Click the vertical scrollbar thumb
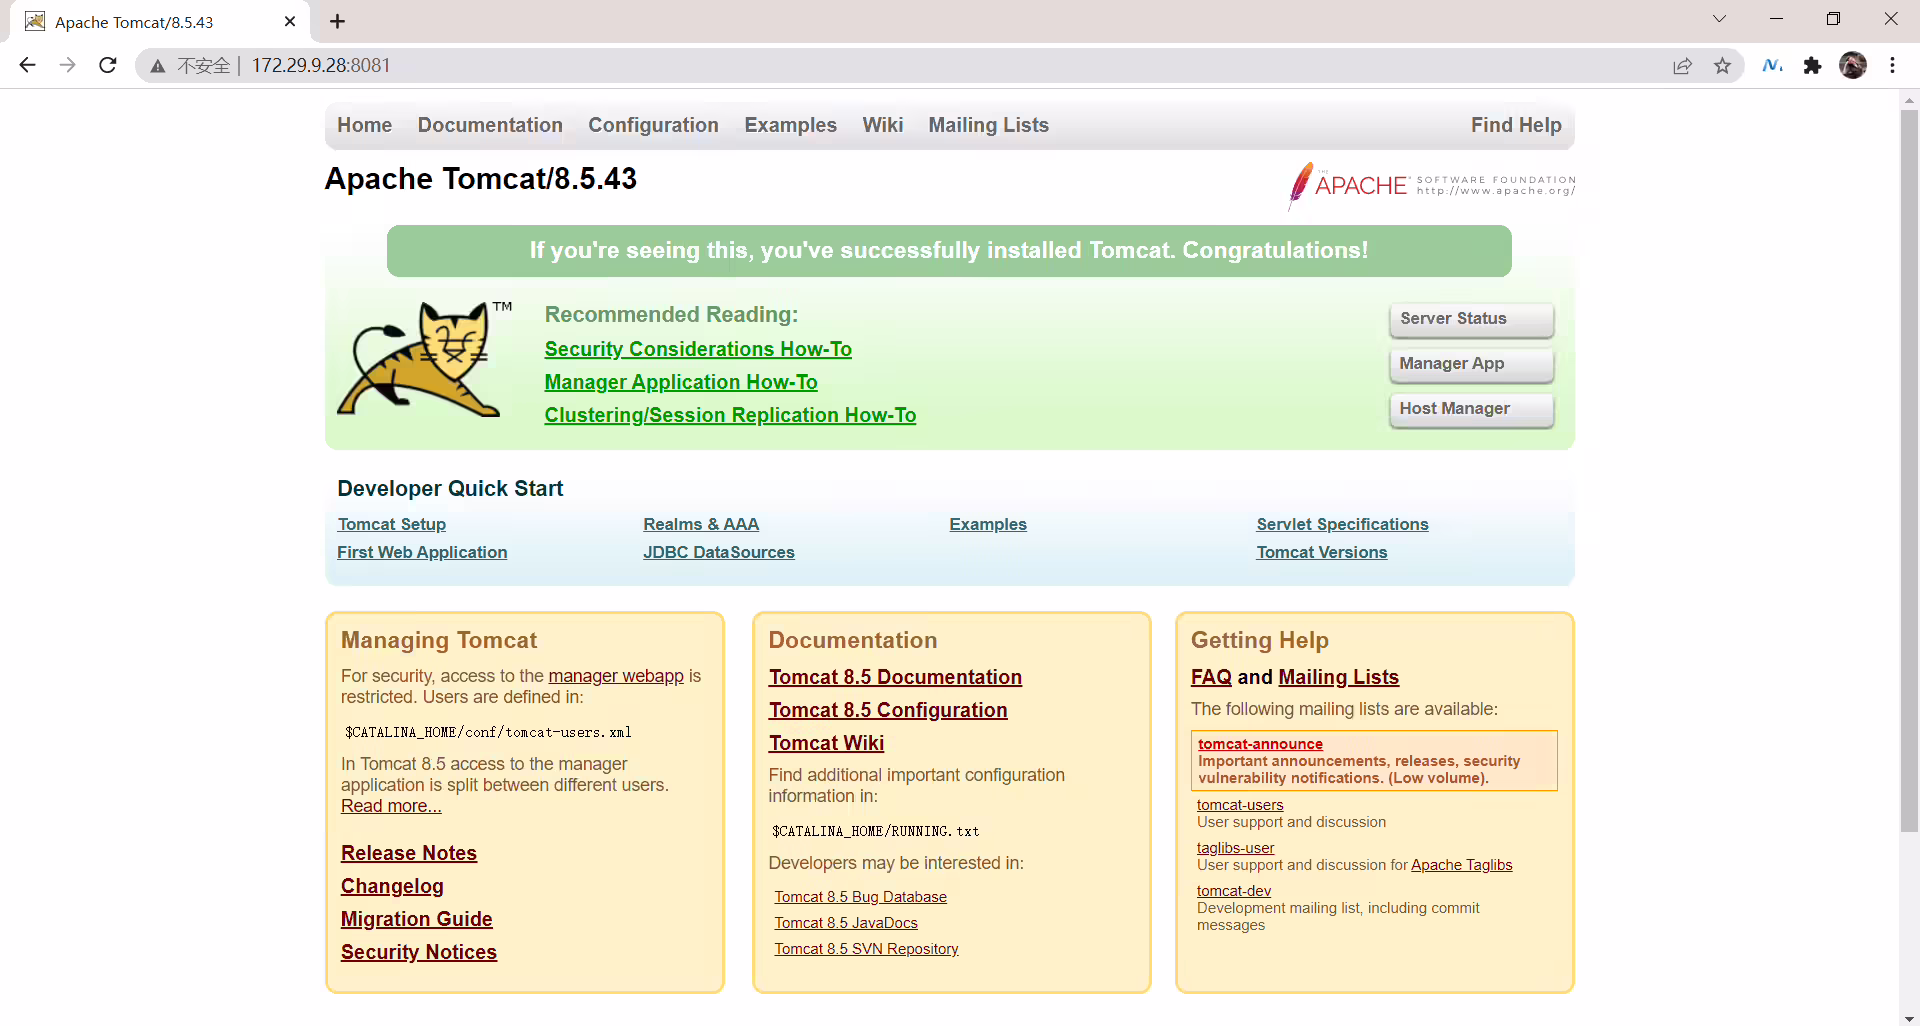The width and height of the screenshot is (1920, 1026). click(x=1909, y=470)
